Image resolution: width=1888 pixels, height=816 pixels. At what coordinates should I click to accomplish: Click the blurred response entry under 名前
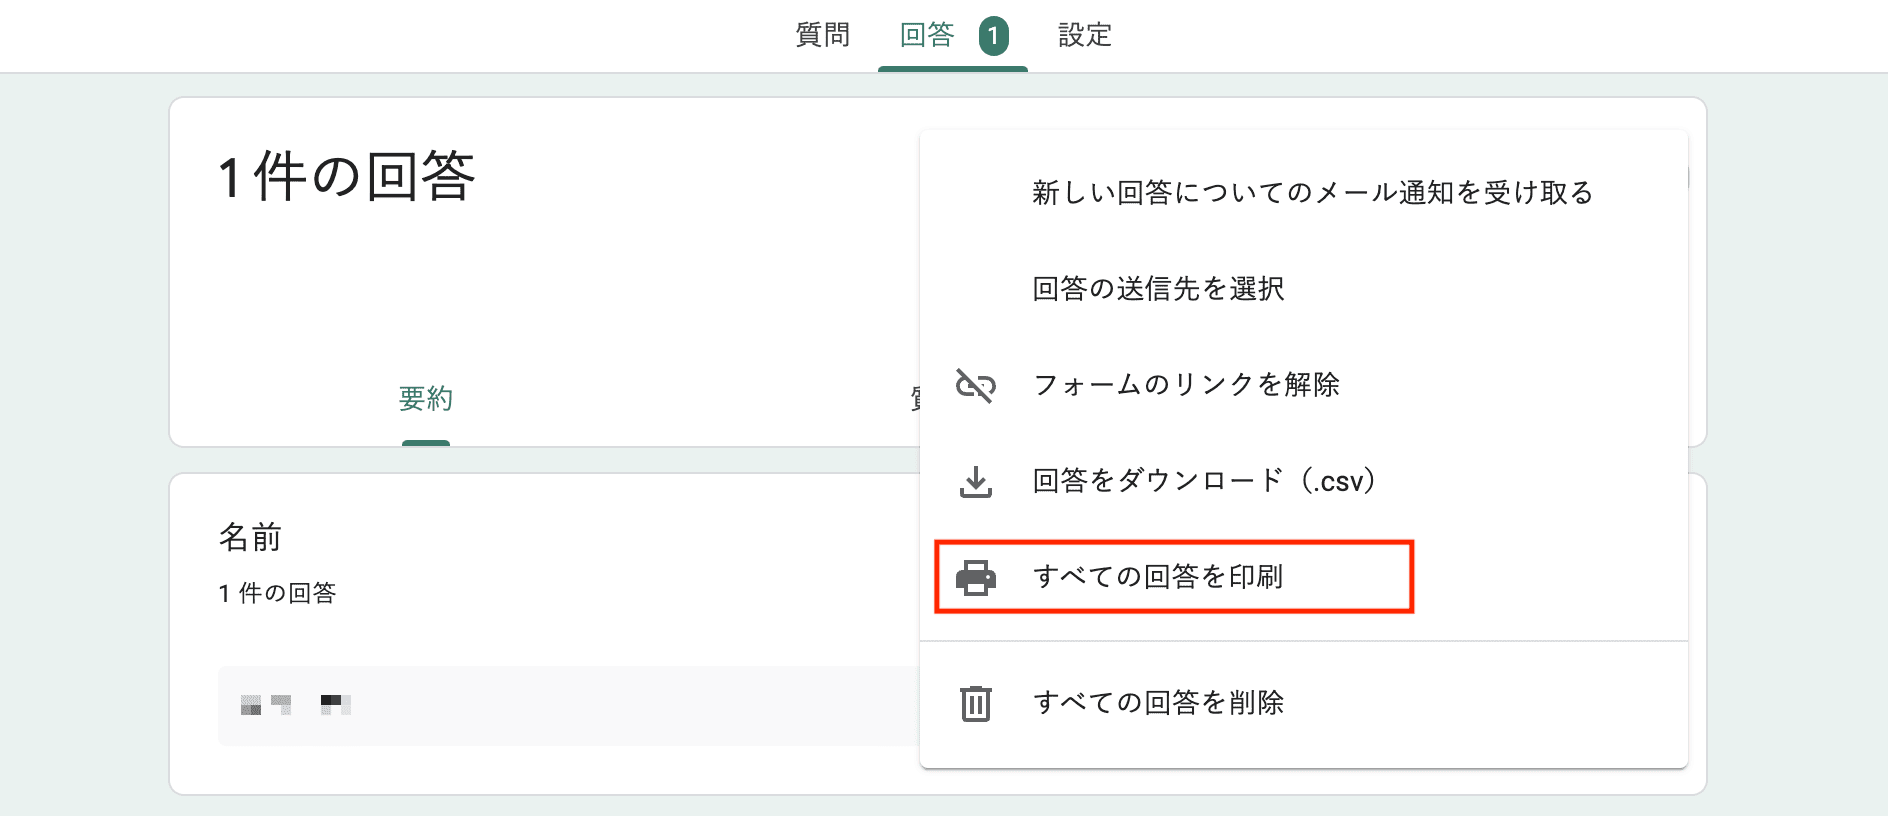pyautogui.click(x=296, y=705)
